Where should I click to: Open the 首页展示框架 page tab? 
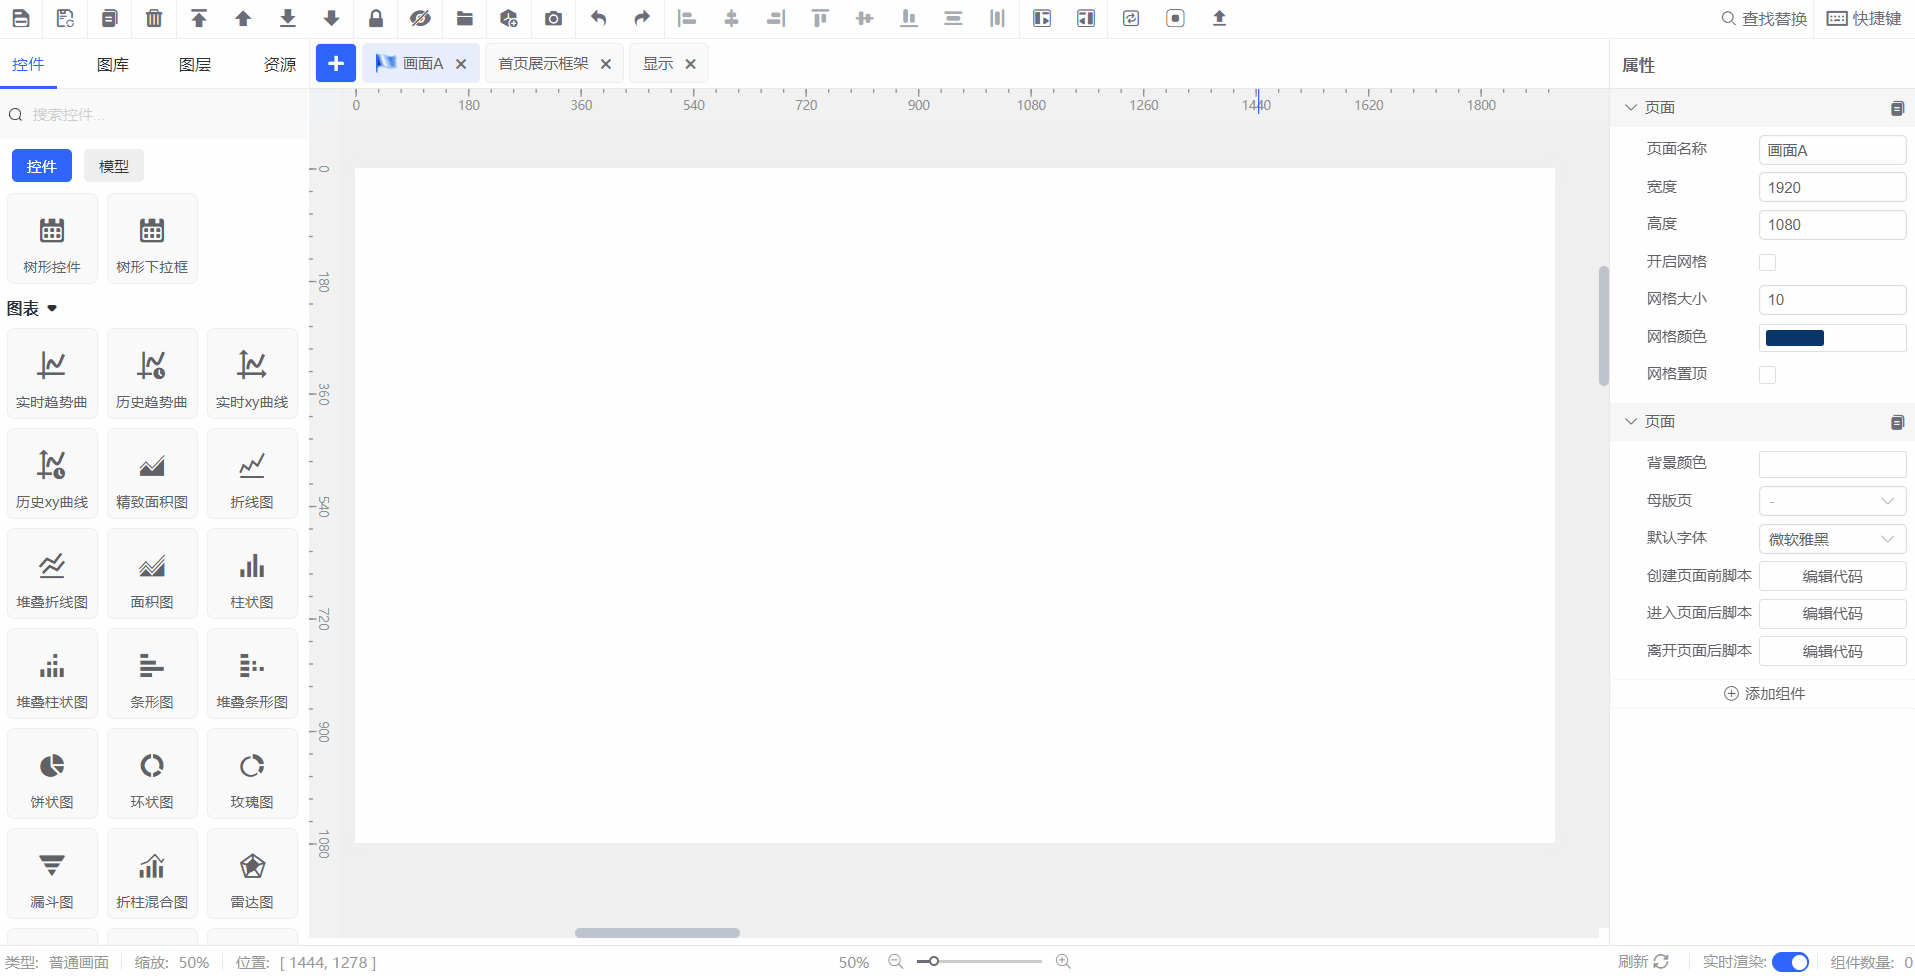pos(543,64)
